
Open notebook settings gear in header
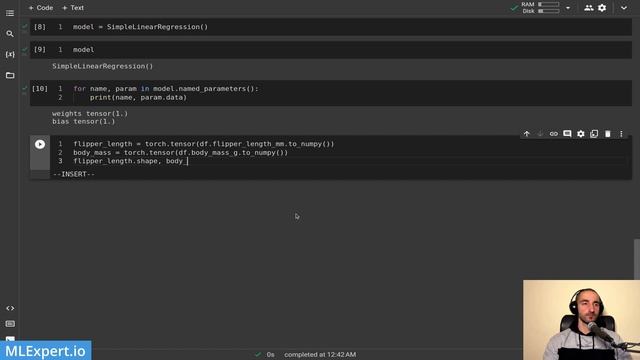coord(602,8)
